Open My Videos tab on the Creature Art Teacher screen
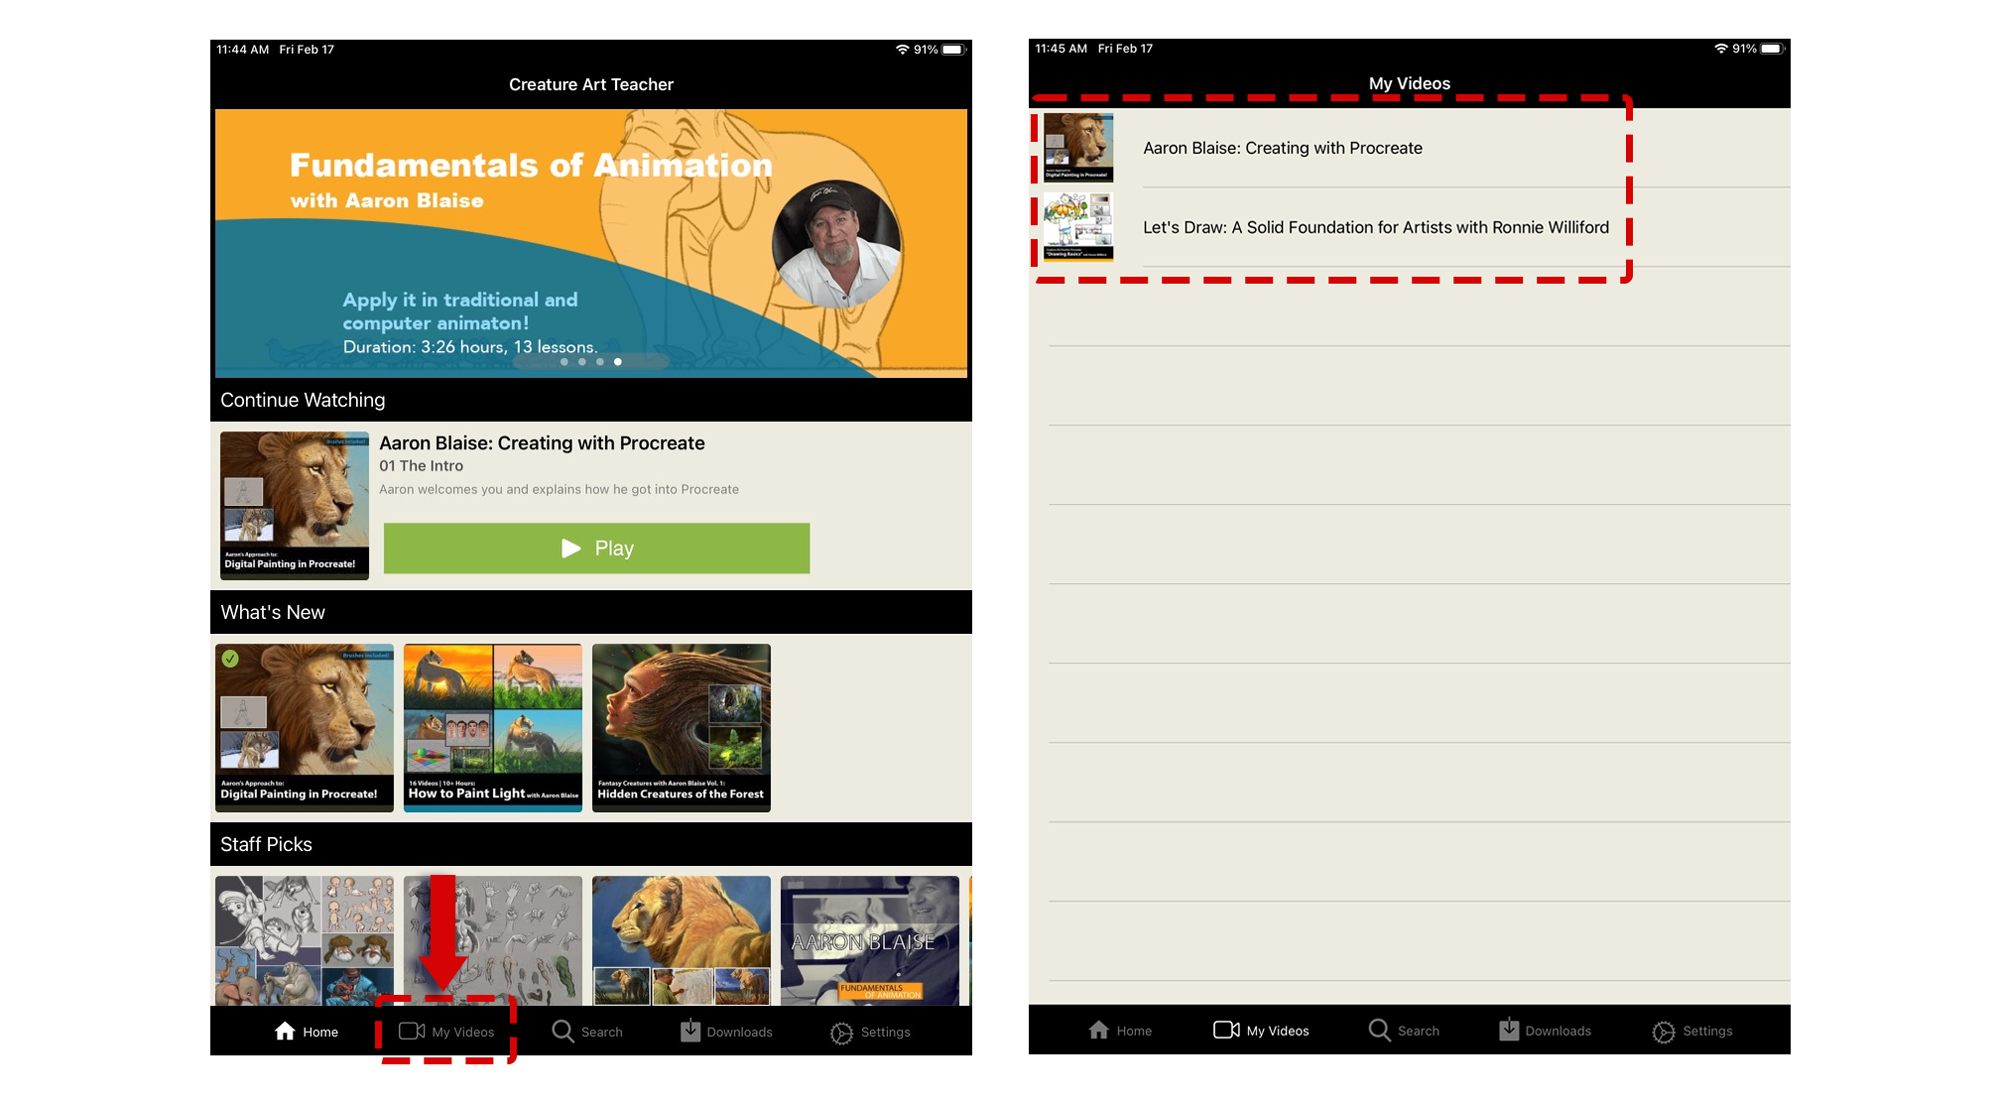 446,1031
